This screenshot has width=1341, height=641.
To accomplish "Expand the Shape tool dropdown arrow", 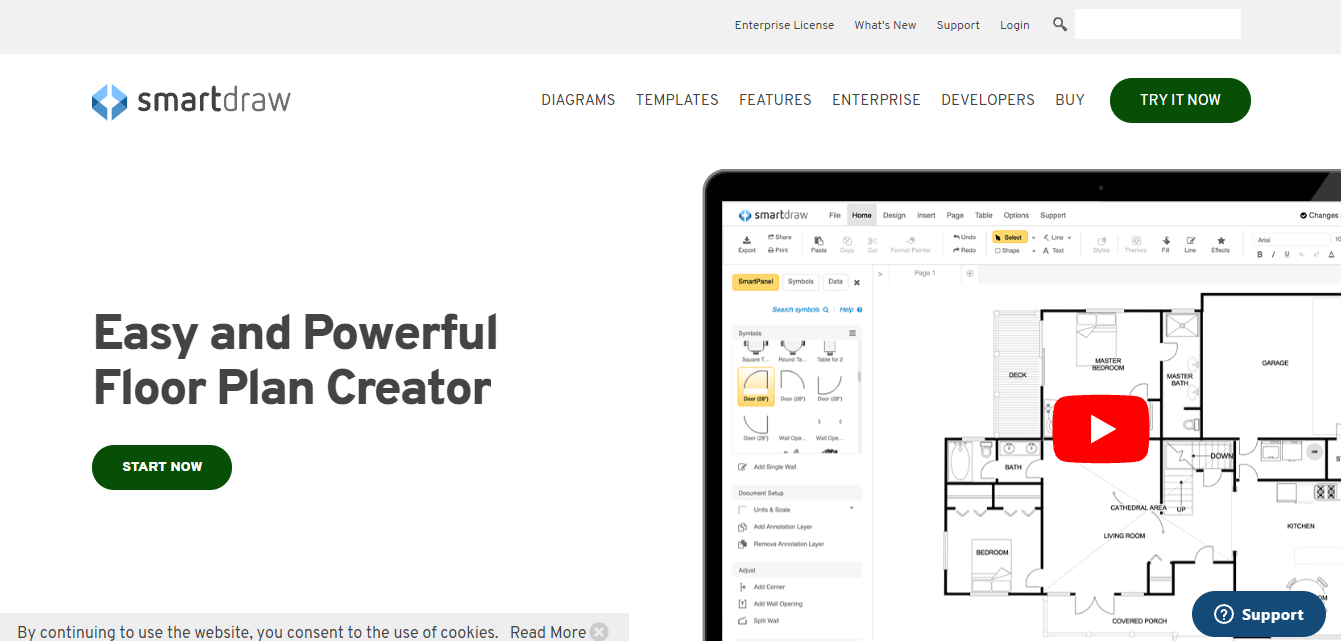I will [1033, 251].
